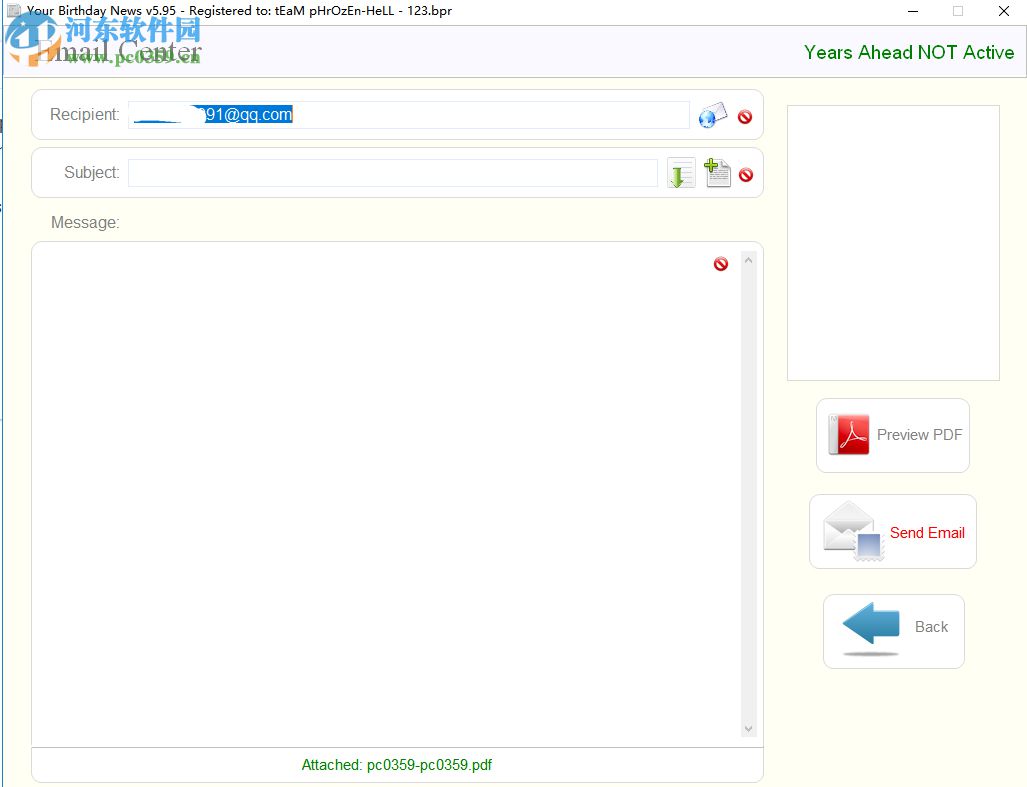The image size is (1027, 787).
Task: Click inside the Message text area
Action: (x=386, y=494)
